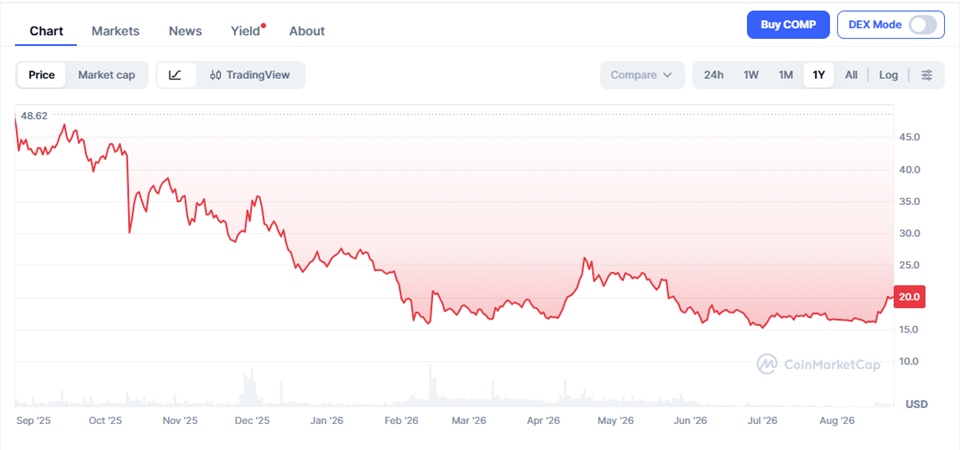This screenshot has height=450, width=960.
Task: Enable Log scale on chart
Action: click(x=888, y=75)
